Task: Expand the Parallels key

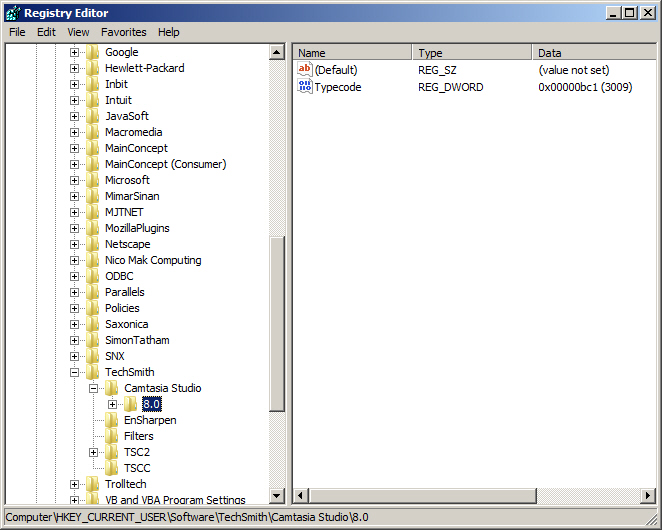Action: pyautogui.click(x=74, y=293)
